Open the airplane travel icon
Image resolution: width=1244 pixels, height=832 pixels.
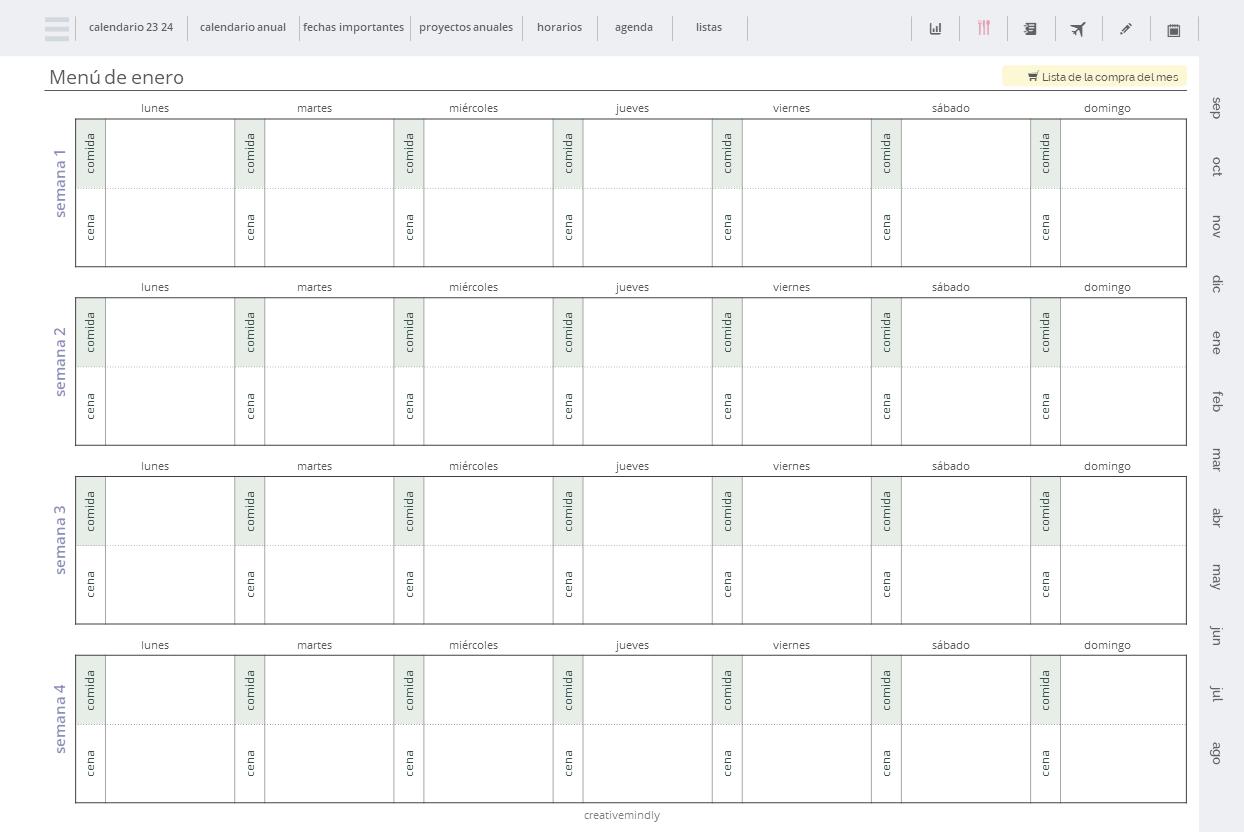[1078, 29]
